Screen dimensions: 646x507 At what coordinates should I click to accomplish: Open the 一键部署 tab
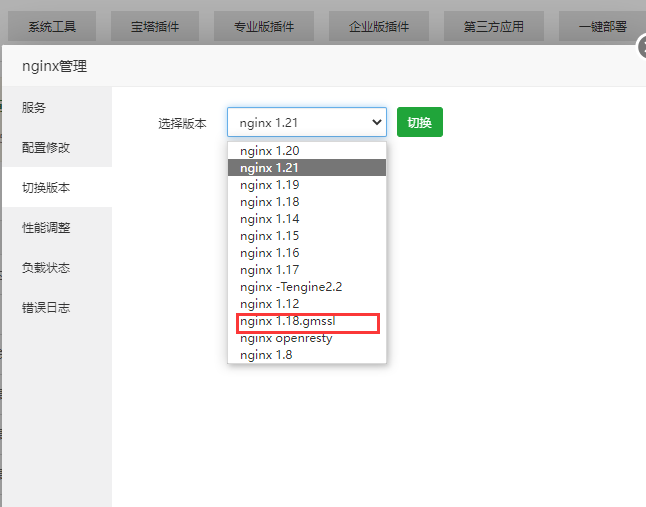tap(602, 26)
